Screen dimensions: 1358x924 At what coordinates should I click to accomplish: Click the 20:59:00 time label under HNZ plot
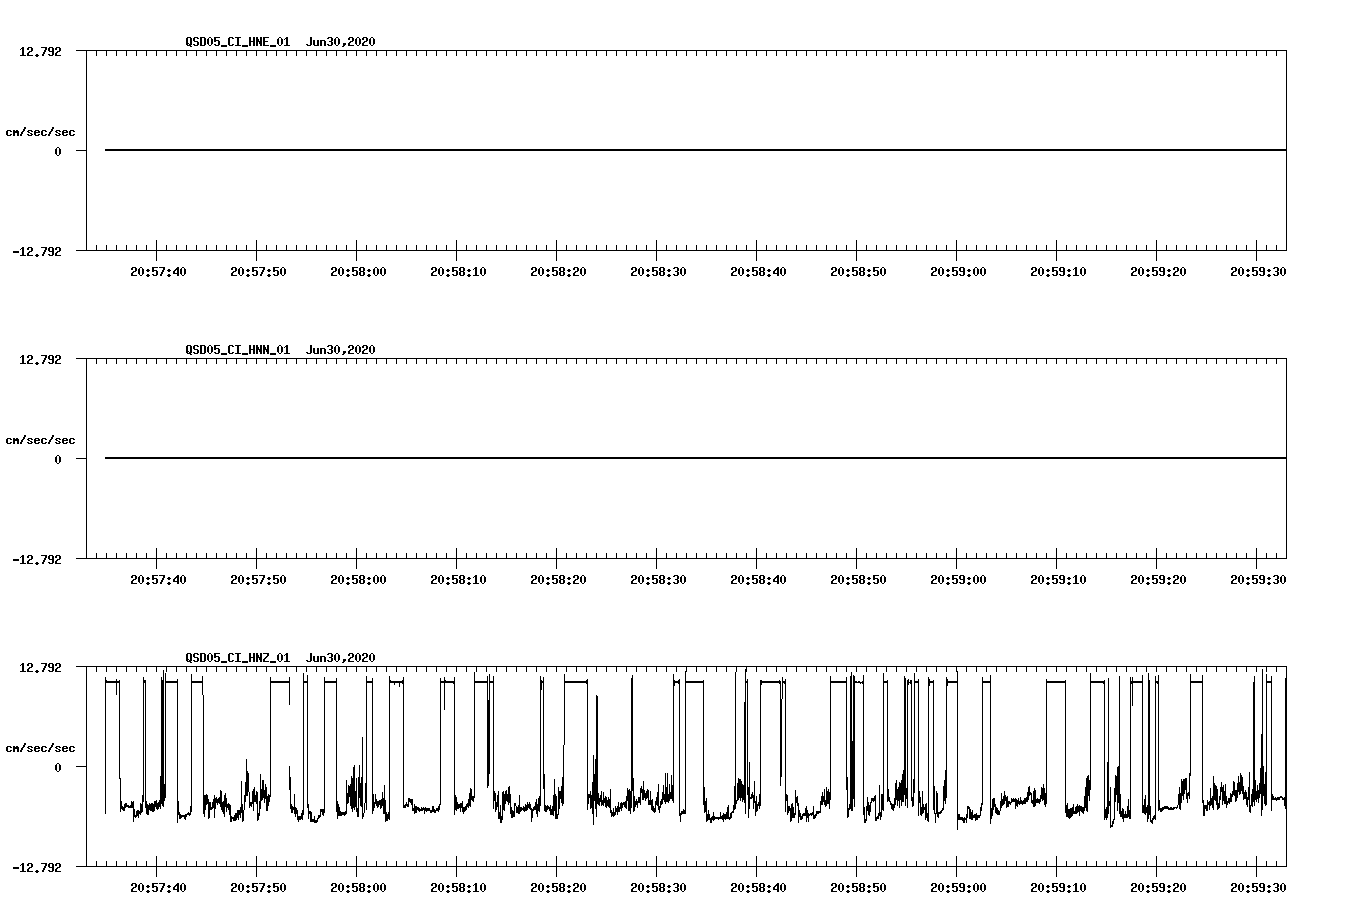[958, 888]
